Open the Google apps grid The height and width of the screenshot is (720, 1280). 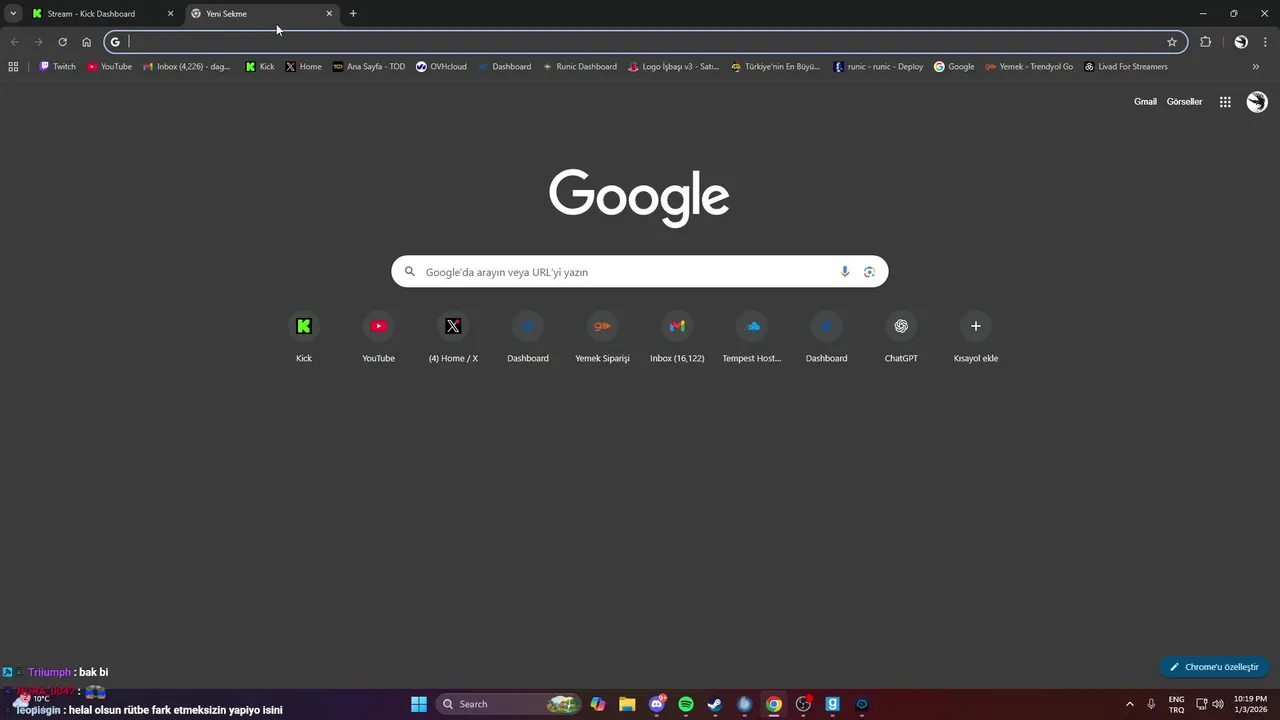point(1225,102)
